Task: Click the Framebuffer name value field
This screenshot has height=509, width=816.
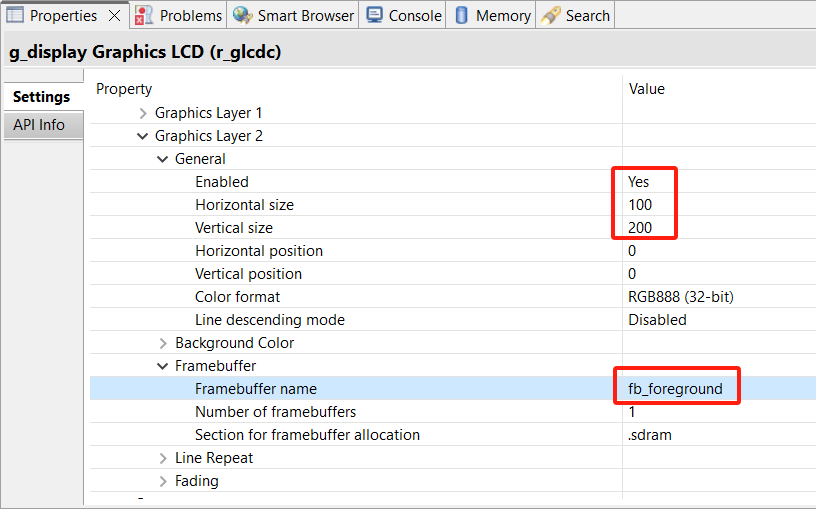Action: [x=668, y=389]
